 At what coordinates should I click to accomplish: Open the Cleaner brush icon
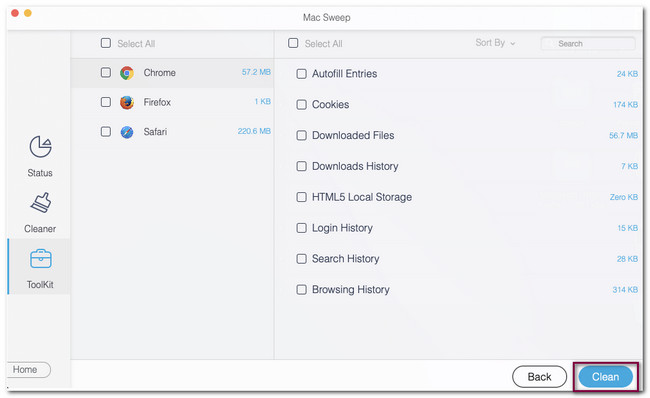(x=41, y=202)
